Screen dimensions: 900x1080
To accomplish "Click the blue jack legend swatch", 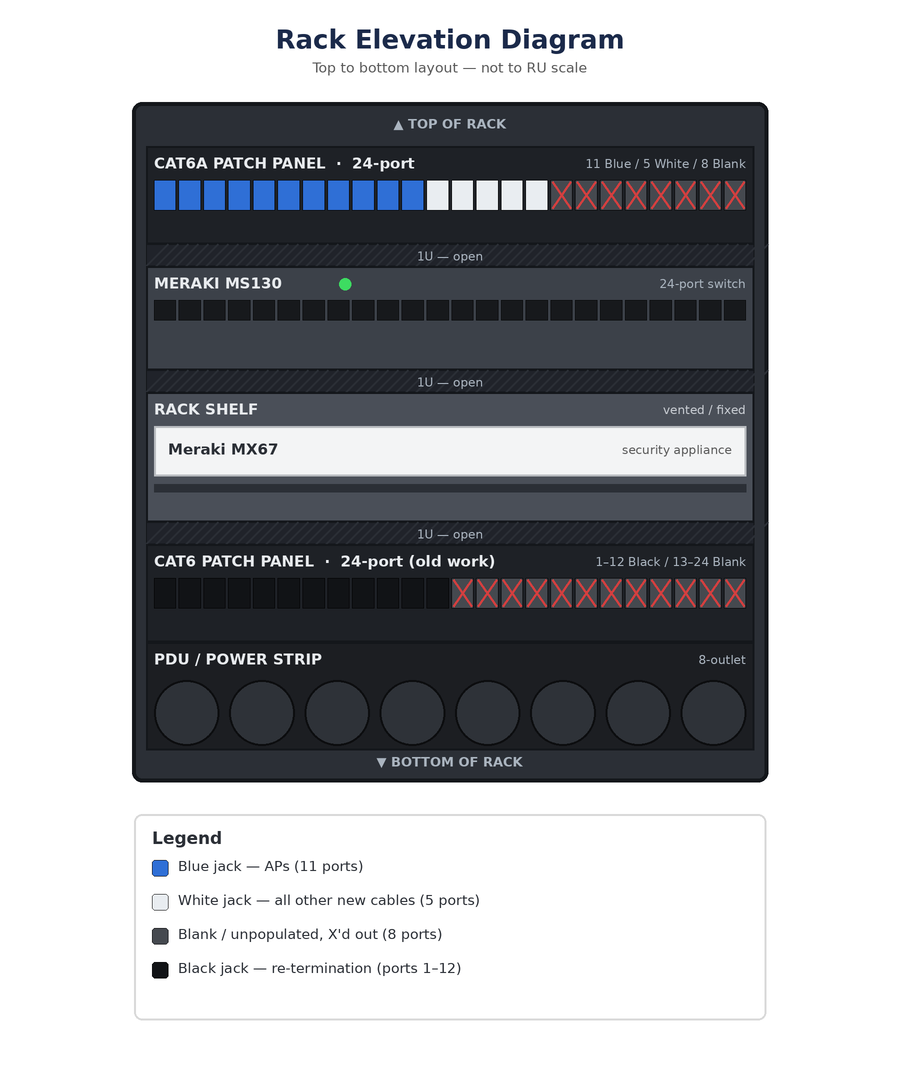I will tap(160, 868).
